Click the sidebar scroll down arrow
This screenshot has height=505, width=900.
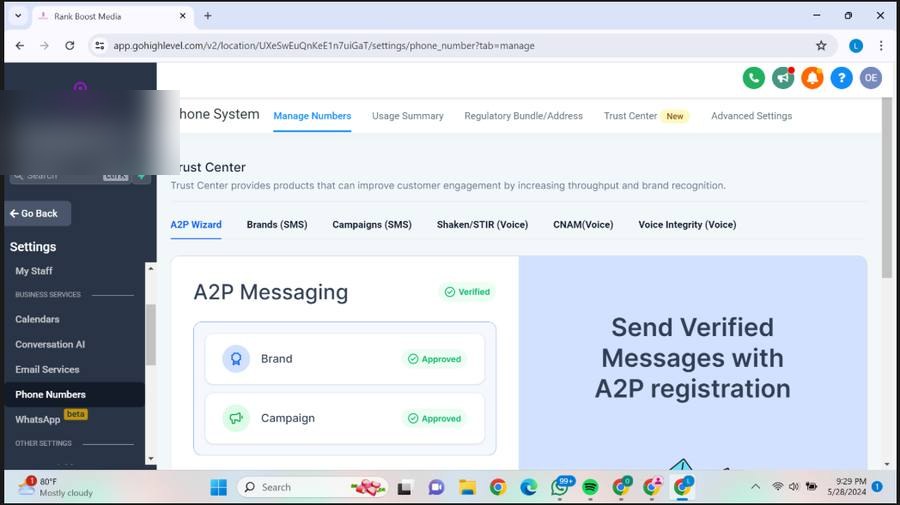[x=151, y=459]
